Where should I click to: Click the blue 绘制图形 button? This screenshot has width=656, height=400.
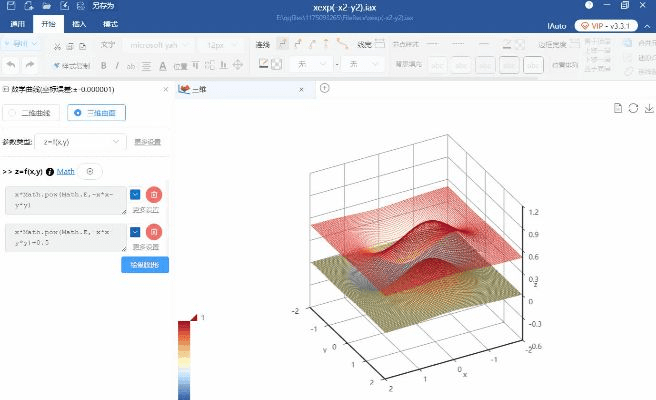point(144,265)
